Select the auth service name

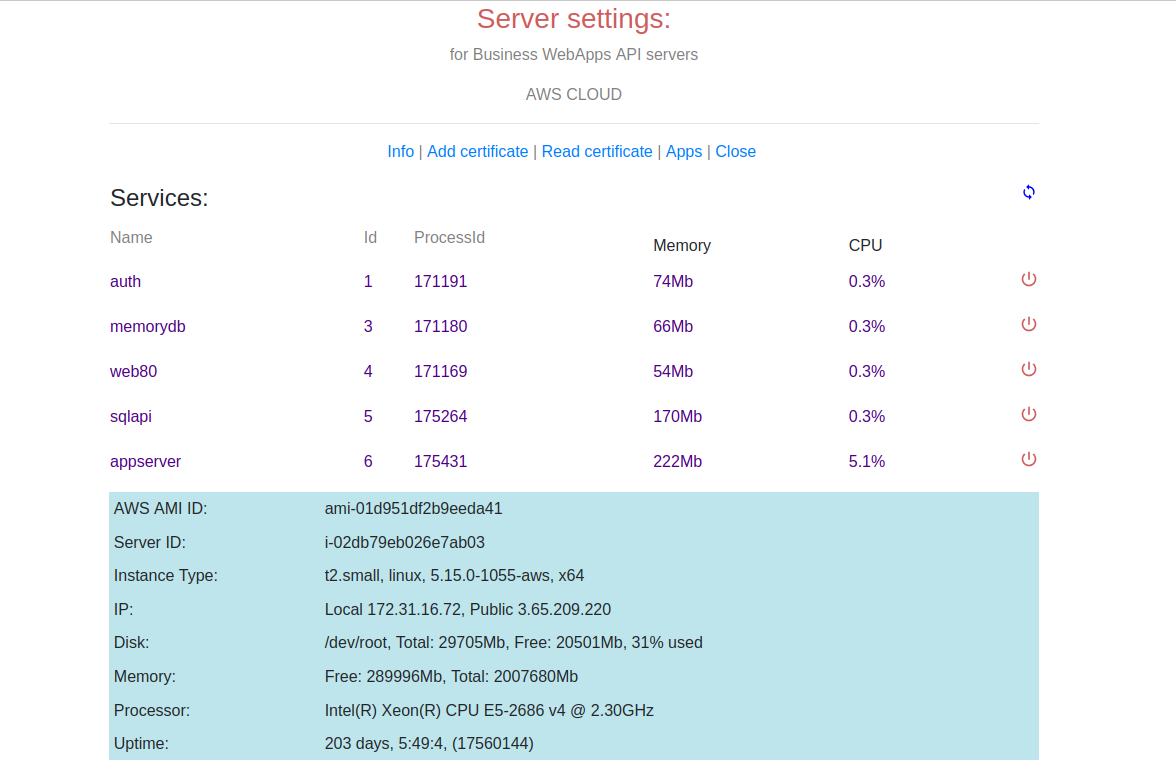pyautogui.click(x=125, y=281)
